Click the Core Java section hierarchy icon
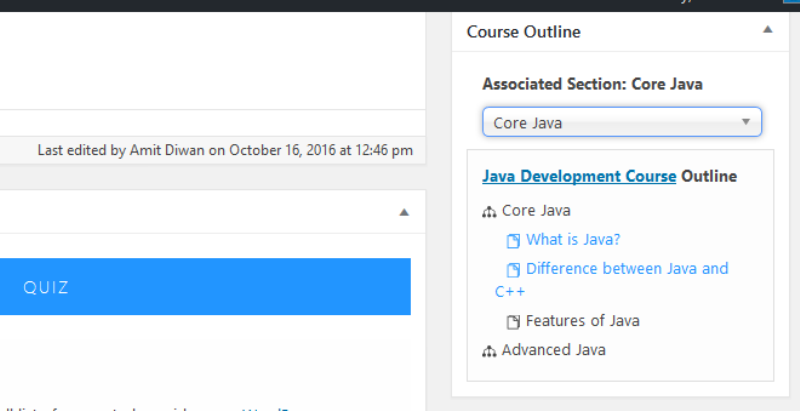Viewport: 800px width, 411px height. pos(489,212)
